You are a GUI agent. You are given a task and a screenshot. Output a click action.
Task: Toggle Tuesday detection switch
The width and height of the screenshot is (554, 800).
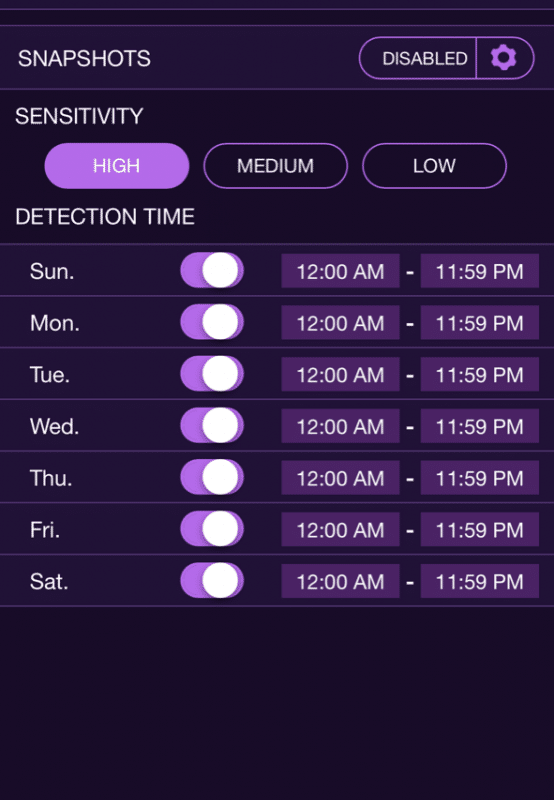(x=212, y=374)
